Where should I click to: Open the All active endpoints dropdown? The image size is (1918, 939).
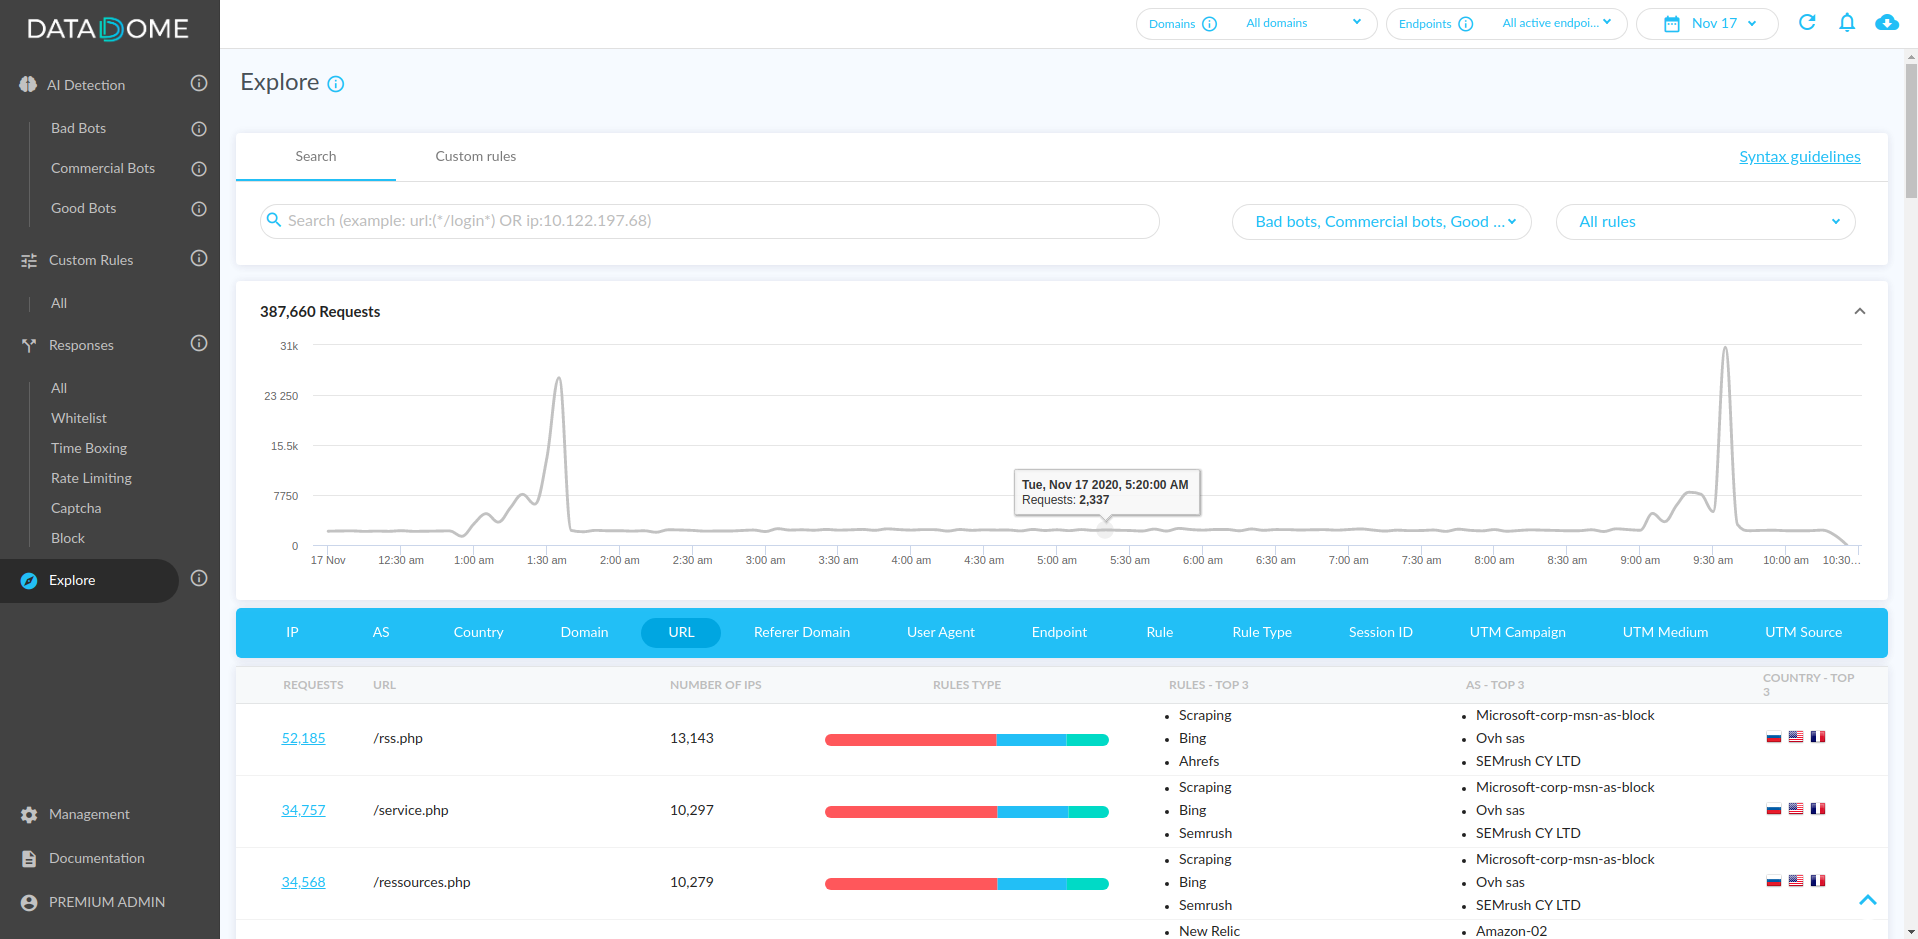click(x=1557, y=23)
